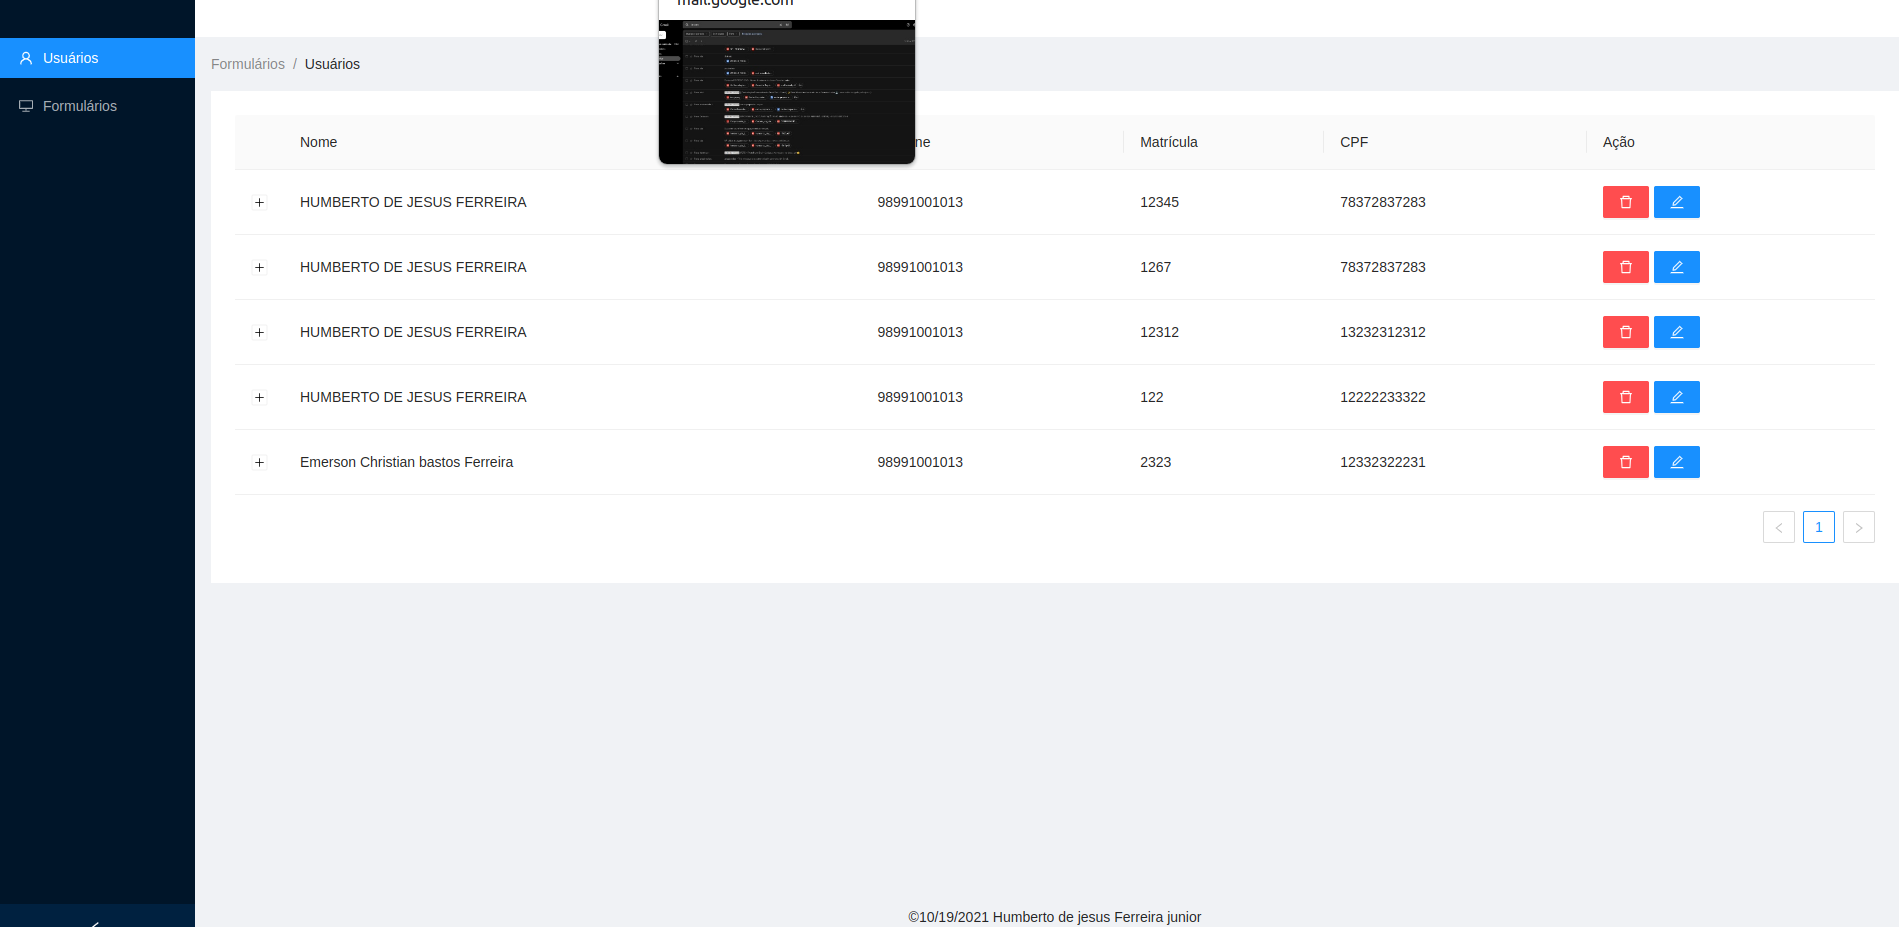Delete the row with CPF 13232312312
This screenshot has width=1899, height=927.
pyautogui.click(x=1625, y=332)
